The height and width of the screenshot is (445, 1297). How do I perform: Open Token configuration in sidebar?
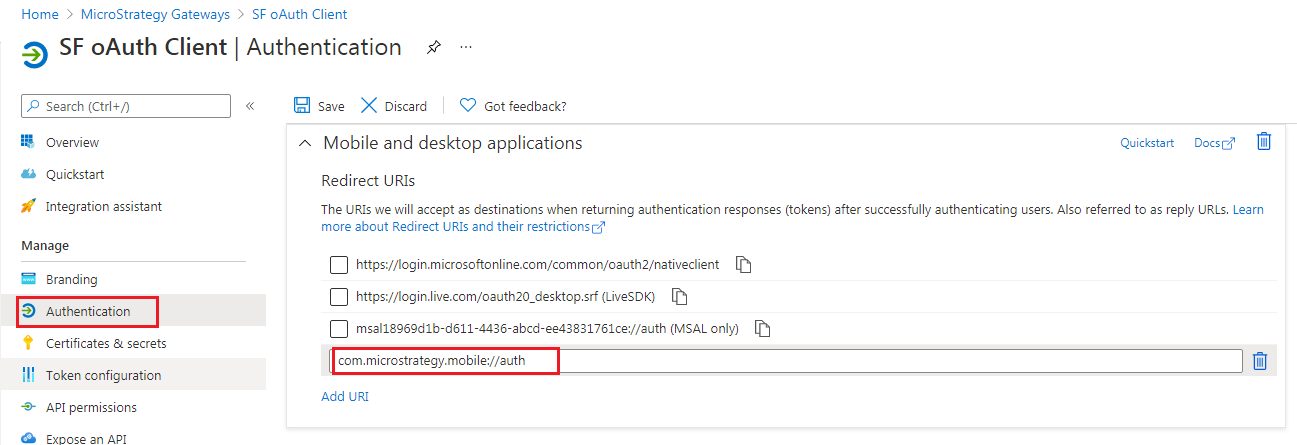point(103,375)
